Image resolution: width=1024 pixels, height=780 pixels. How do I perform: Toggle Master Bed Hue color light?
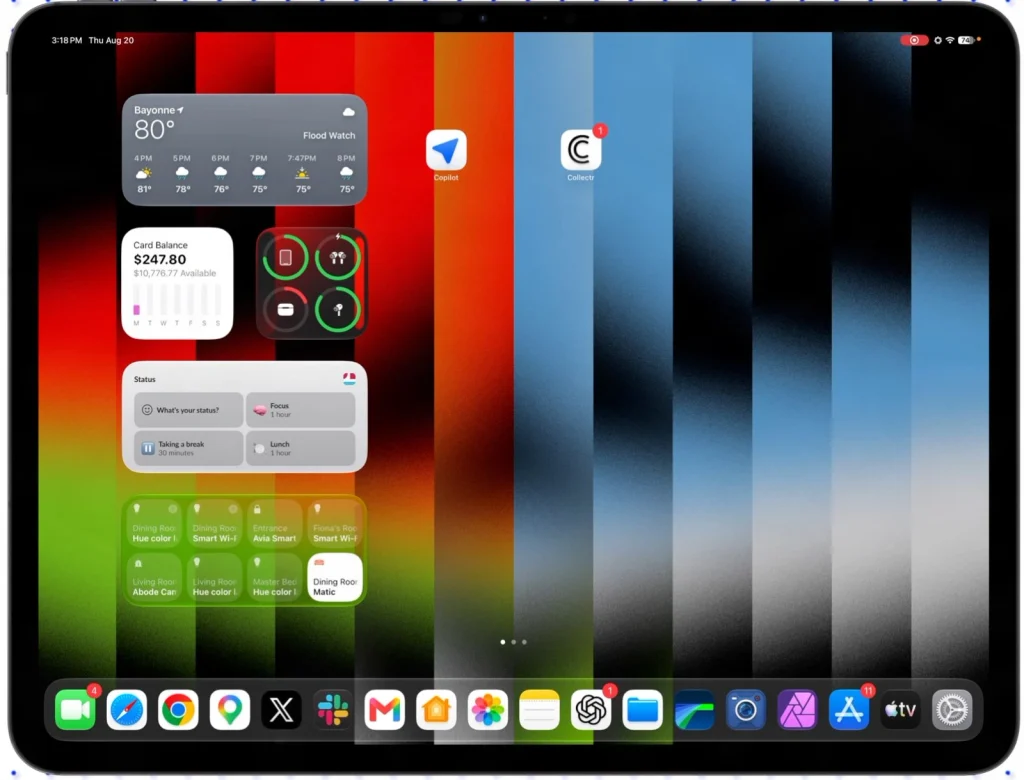point(275,577)
